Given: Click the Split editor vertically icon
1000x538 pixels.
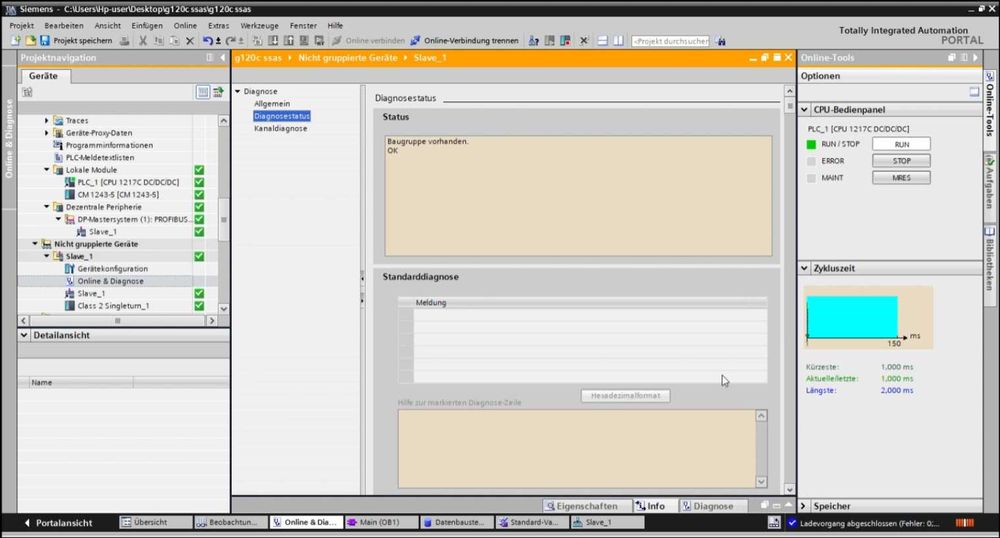Looking at the screenshot, I should 619,41.
